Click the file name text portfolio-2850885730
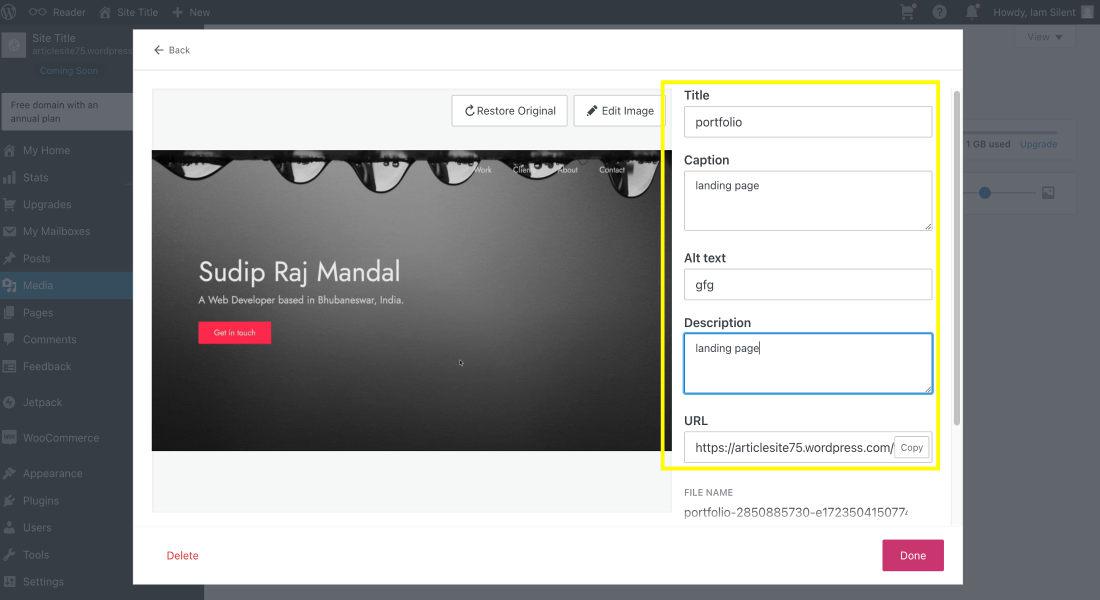1100x600 pixels. pyautogui.click(x=796, y=512)
